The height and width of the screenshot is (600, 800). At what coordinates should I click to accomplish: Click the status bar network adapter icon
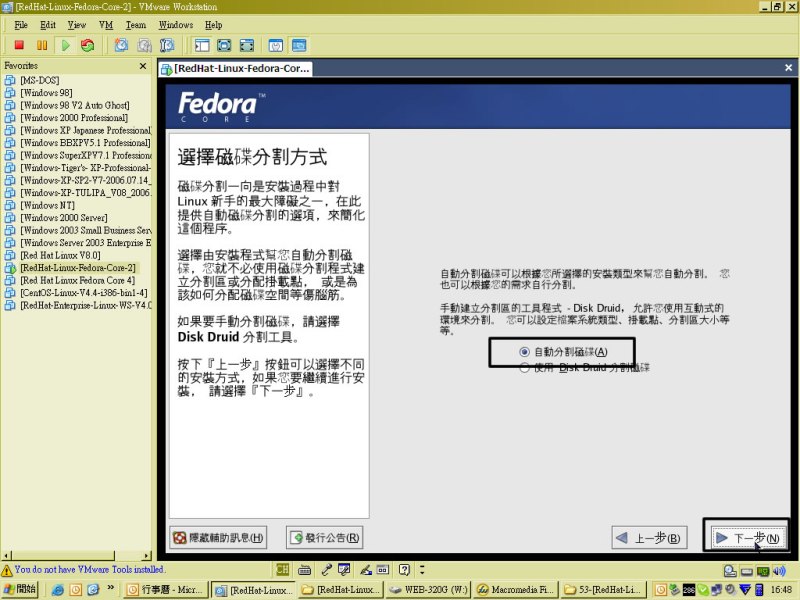coord(763,571)
